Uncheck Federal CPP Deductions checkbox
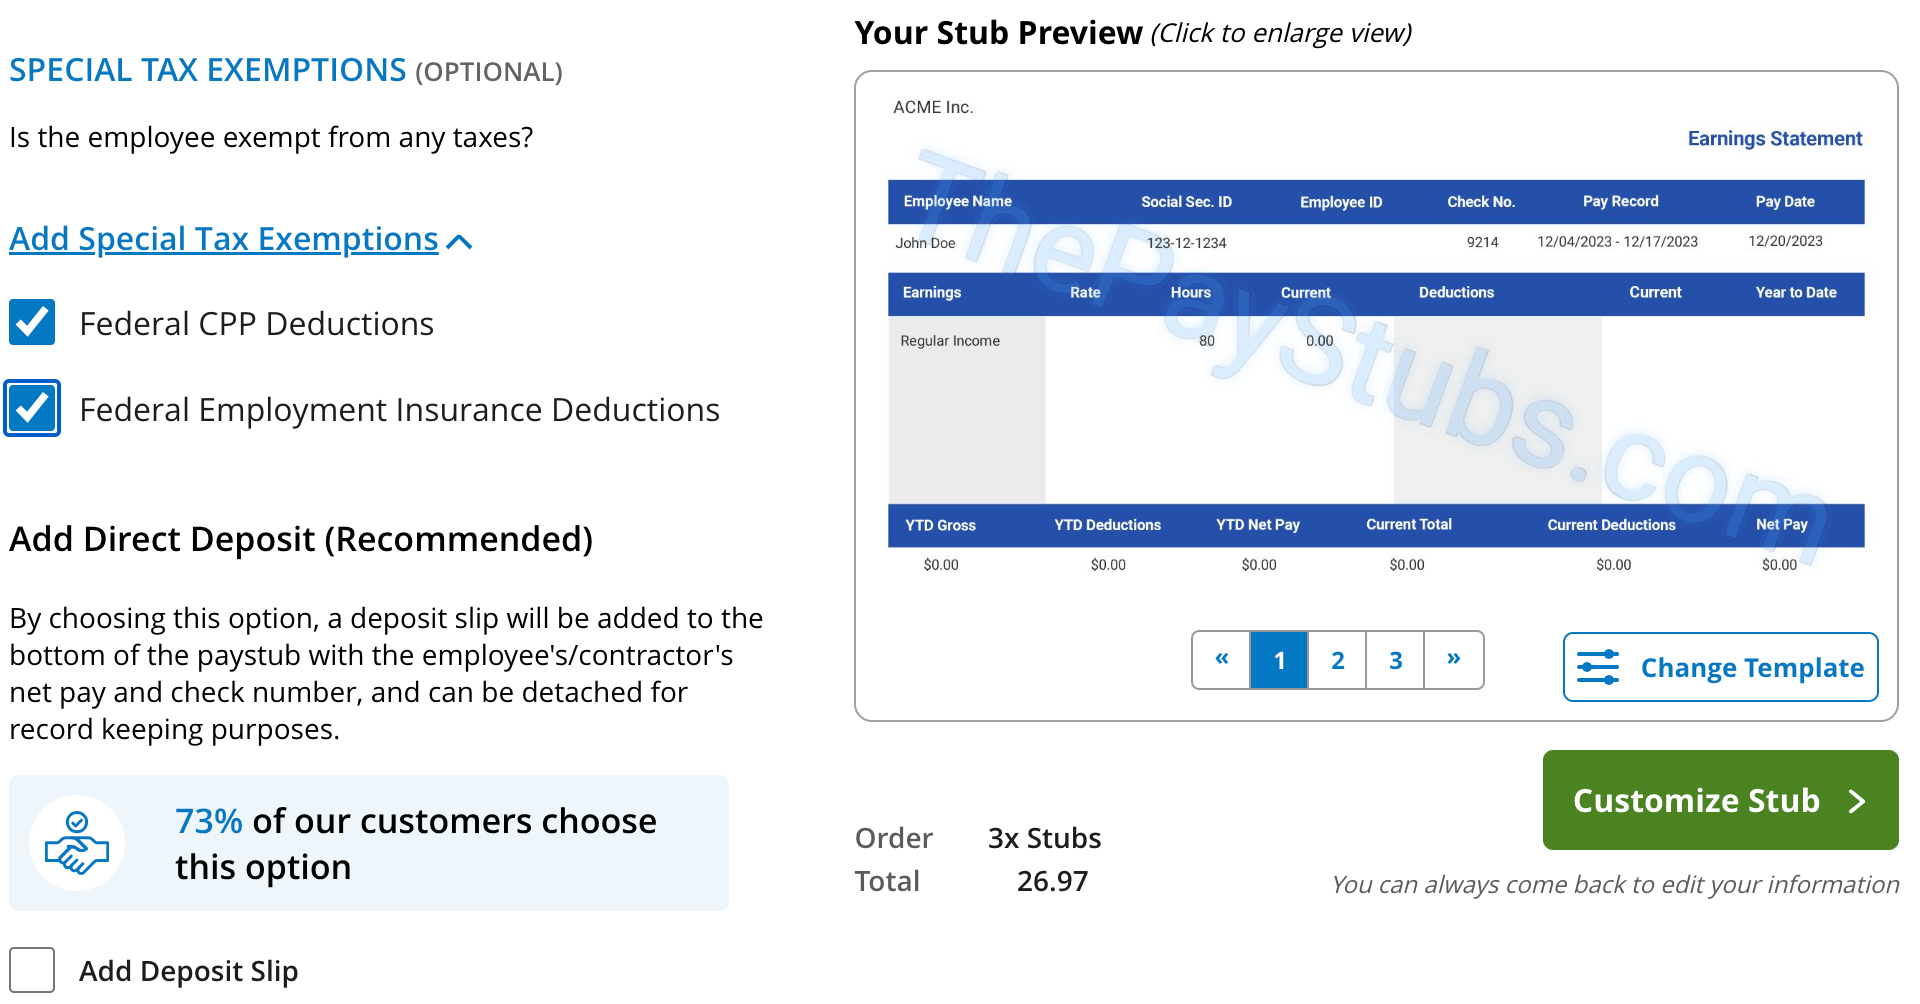Image resolution: width=1920 pixels, height=1004 pixels. [32, 323]
